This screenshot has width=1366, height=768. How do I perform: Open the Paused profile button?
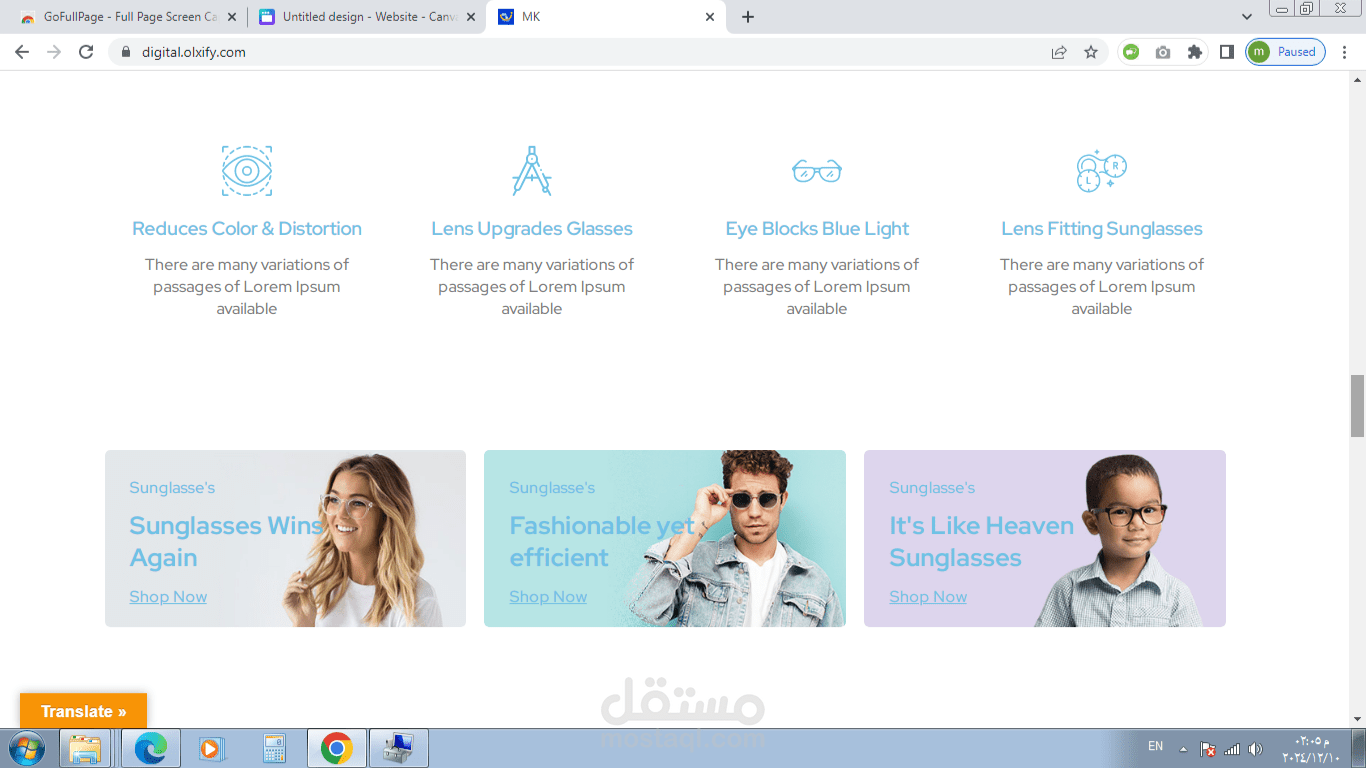(x=1286, y=52)
